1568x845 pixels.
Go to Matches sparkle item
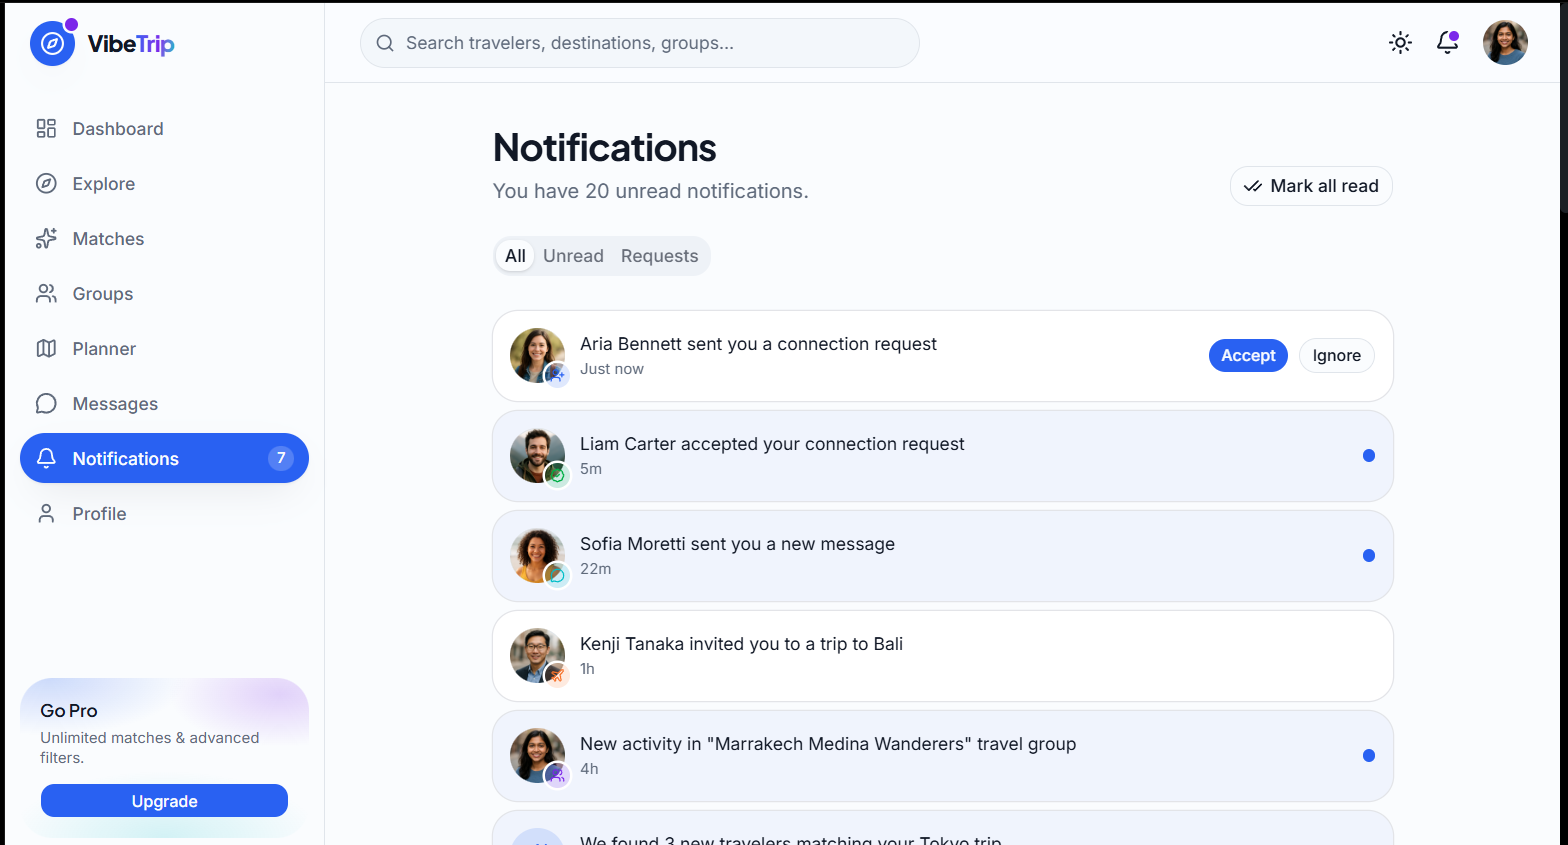[164, 239]
